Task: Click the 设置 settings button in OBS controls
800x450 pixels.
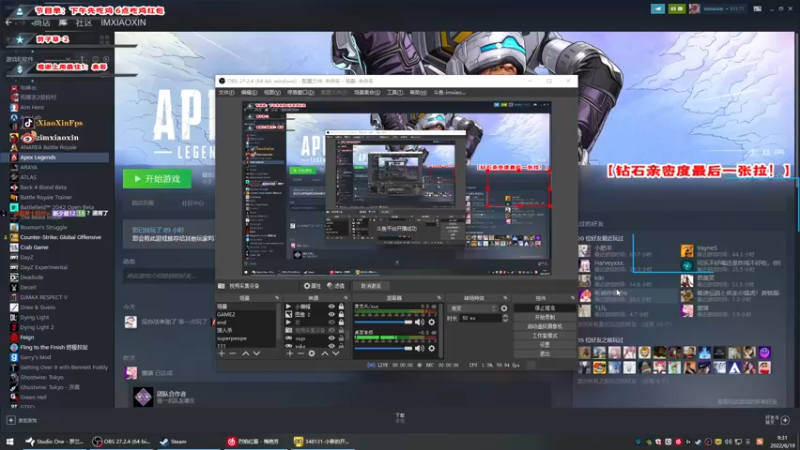Action: coord(544,345)
